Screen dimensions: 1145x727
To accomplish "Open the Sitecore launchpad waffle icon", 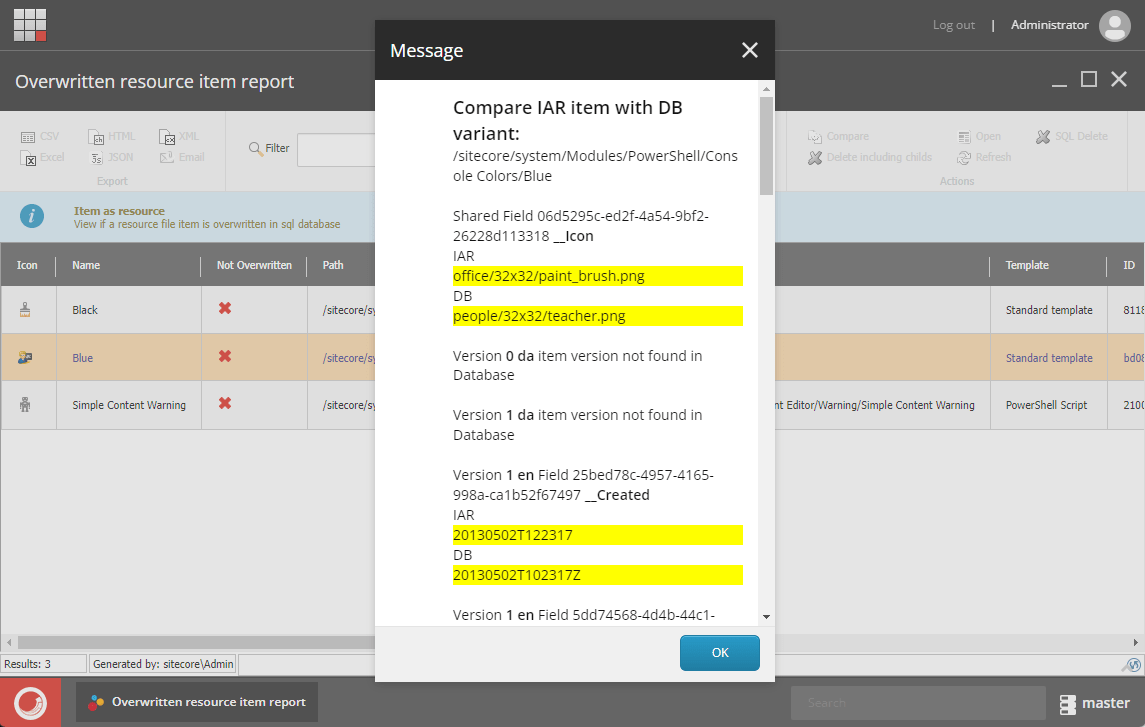I will tap(29, 25).
